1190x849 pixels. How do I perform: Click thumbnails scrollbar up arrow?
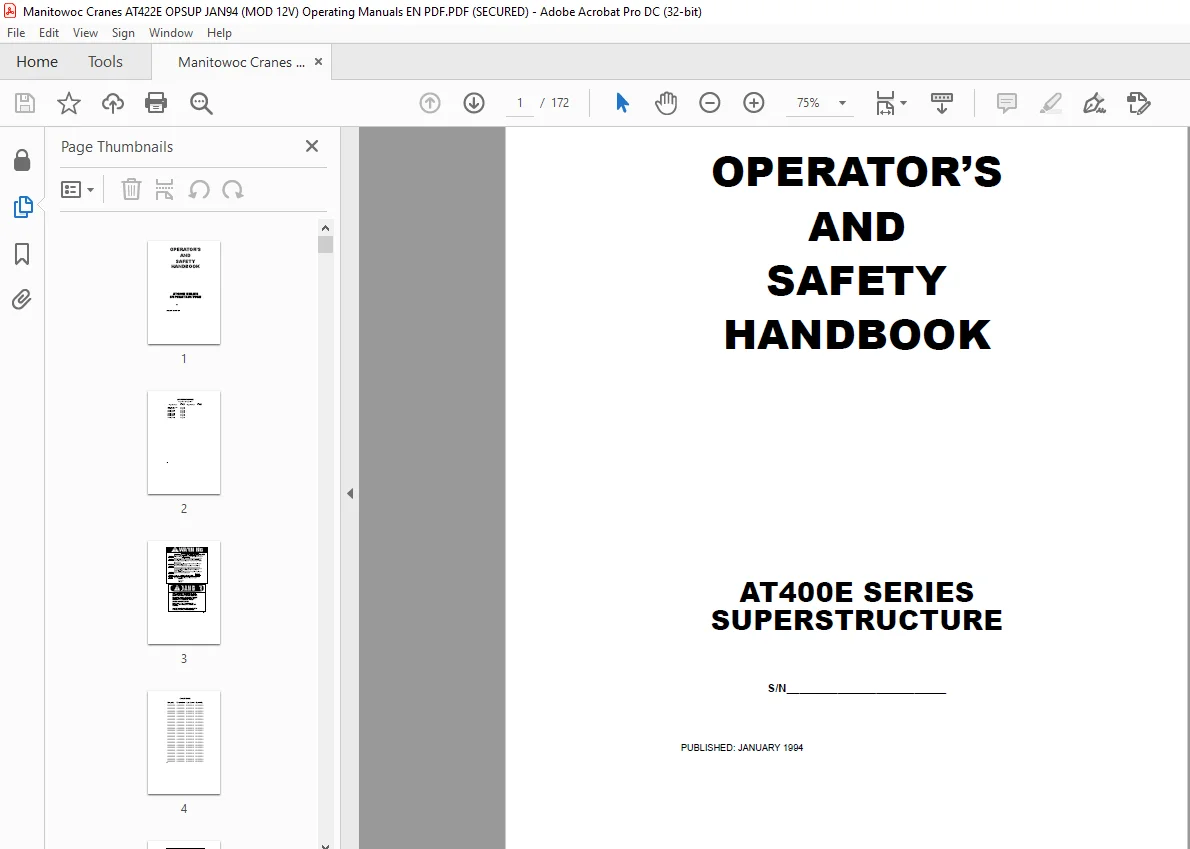[326, 228]
